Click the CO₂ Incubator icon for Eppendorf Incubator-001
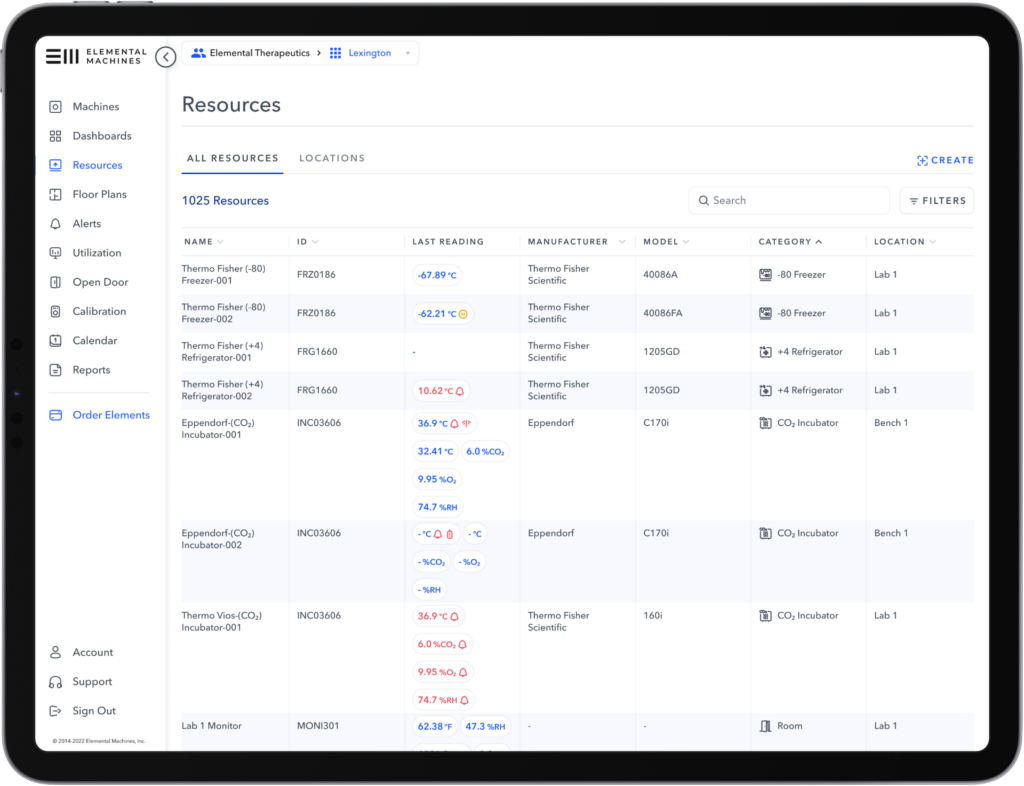Image resolution: width=1024 pixels, height=786 pixels. pos(765,423)
